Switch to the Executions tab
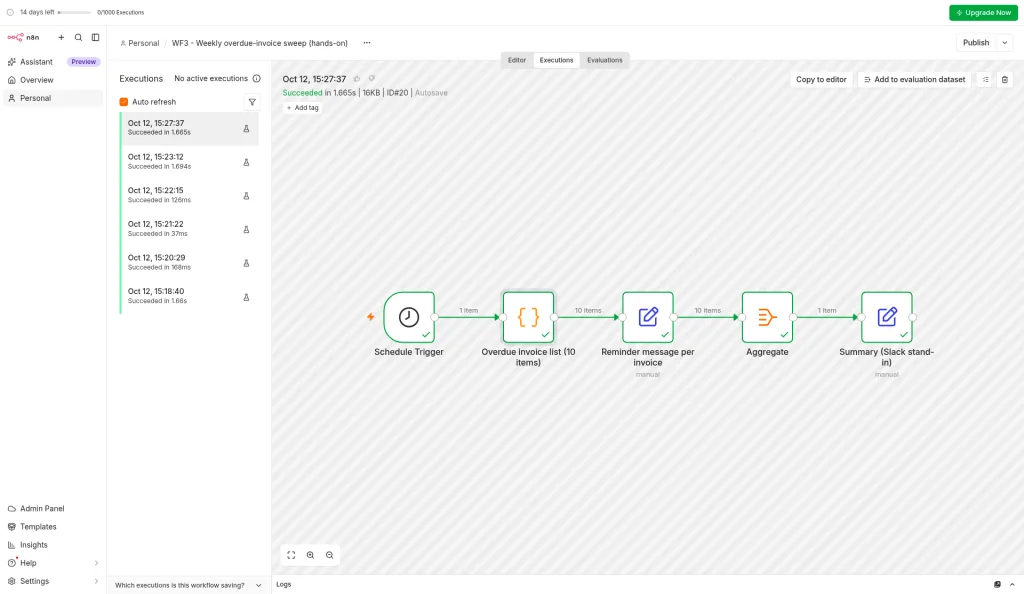1024x594 pixels. point(556,60)
